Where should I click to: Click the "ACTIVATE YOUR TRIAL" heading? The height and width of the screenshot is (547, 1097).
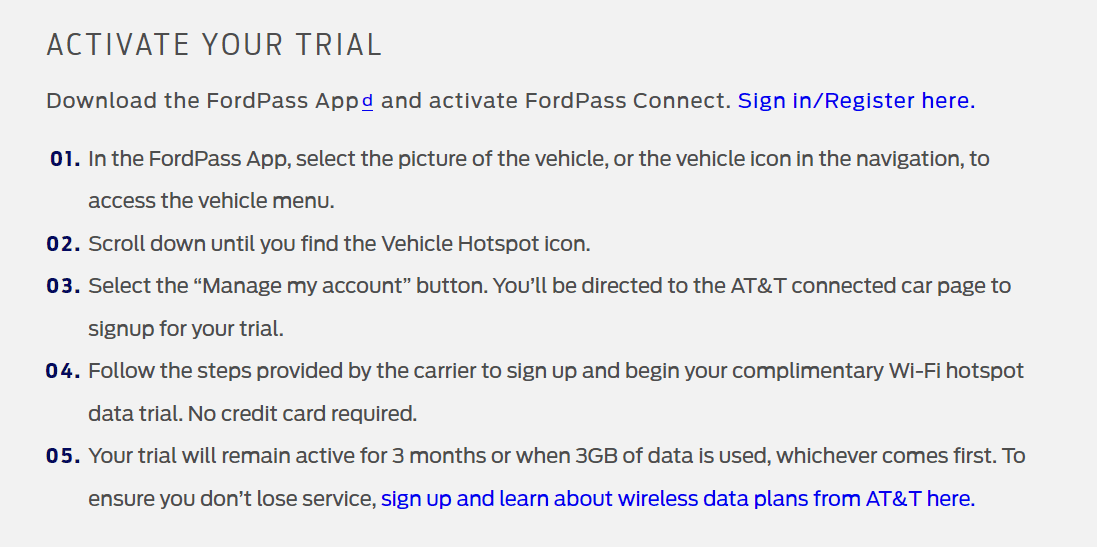tap(214, 45)
